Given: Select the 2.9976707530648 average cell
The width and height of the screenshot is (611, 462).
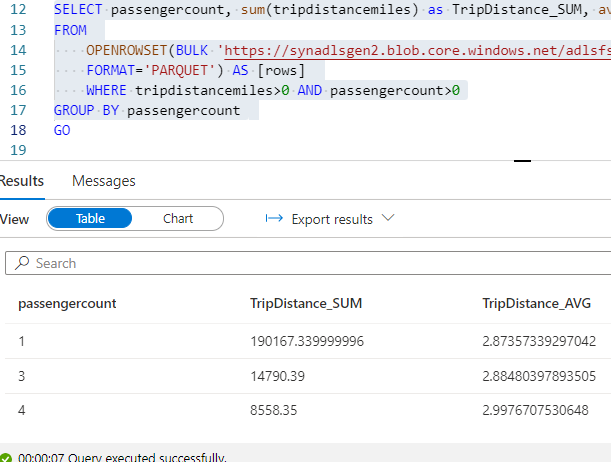Looking at the screenshot, I should pos(535,410).
